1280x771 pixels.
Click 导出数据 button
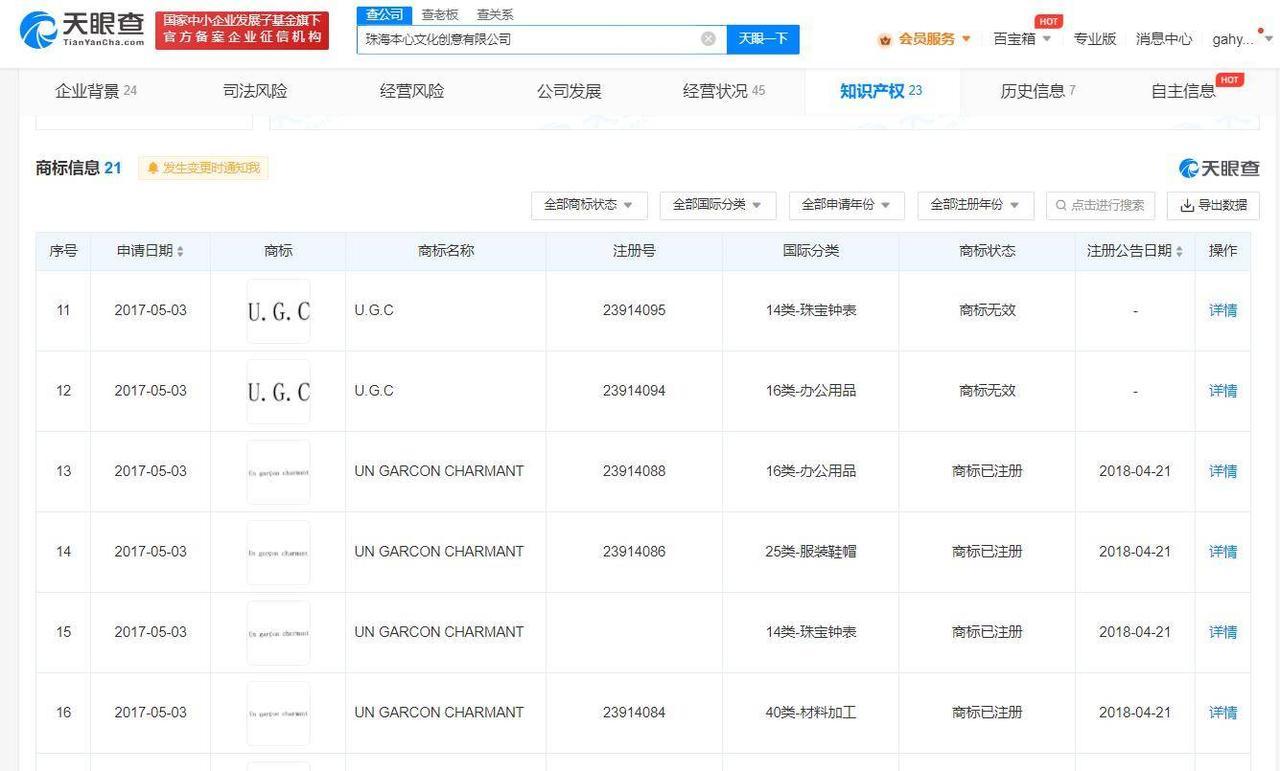point(1213,205)
